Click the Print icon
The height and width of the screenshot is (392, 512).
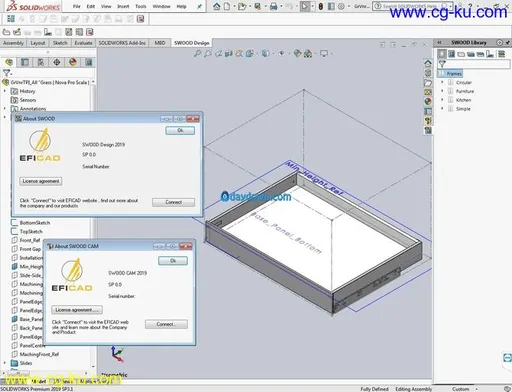[x=274, y=6]
